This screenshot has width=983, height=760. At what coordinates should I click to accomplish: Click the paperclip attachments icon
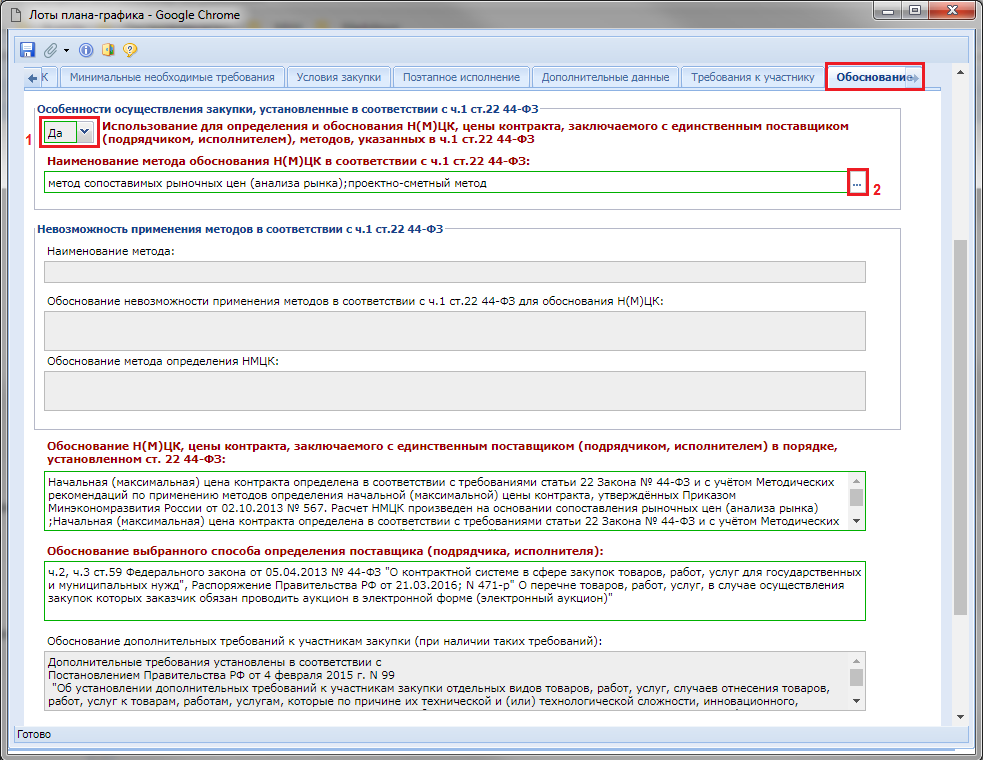pyautogui.click(x=50, y=49)
